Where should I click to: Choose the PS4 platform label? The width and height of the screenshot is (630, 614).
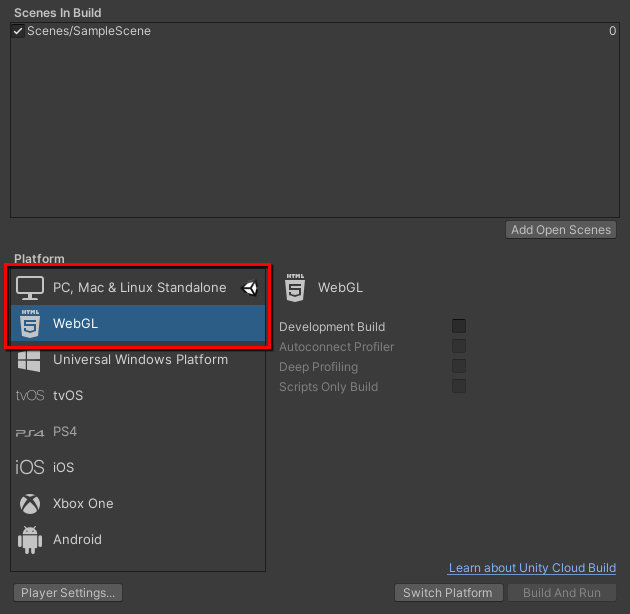(x=65, y=432)
